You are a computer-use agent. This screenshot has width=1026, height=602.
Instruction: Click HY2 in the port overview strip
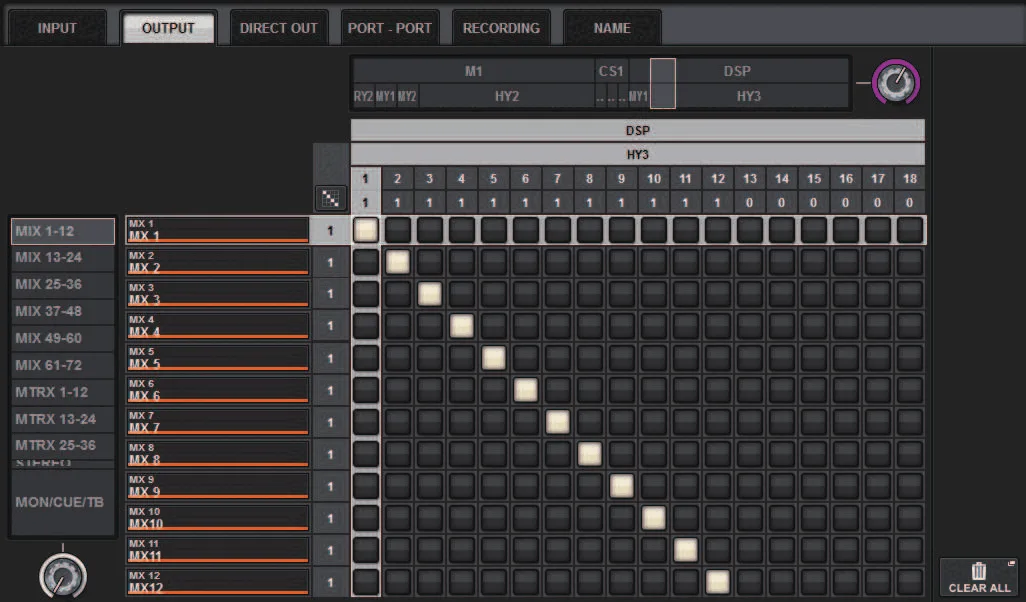(x=507, y=96)
